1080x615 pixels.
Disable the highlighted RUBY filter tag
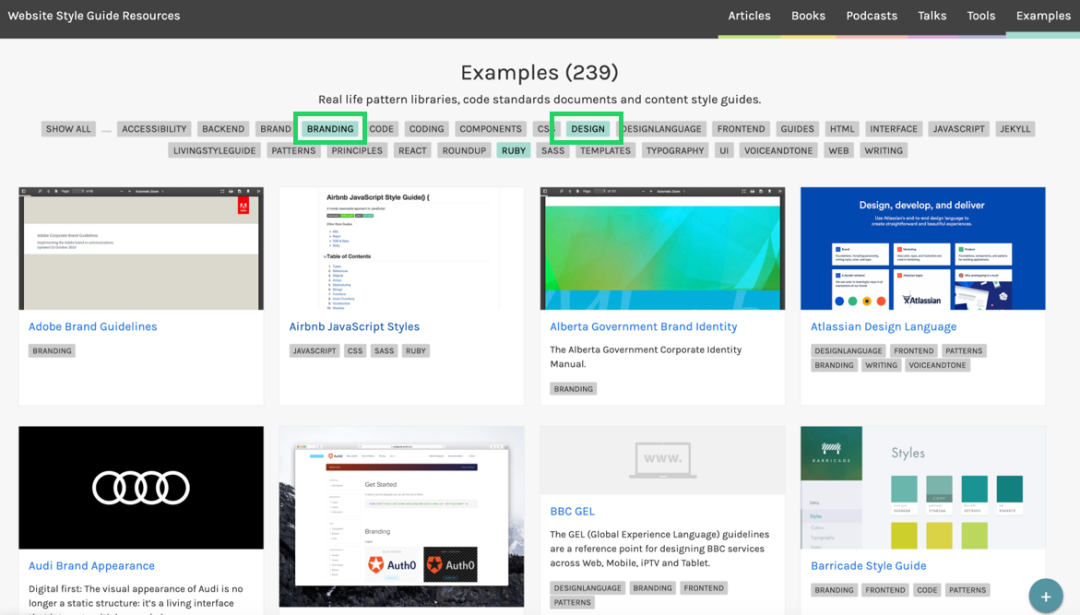[514, 151]
